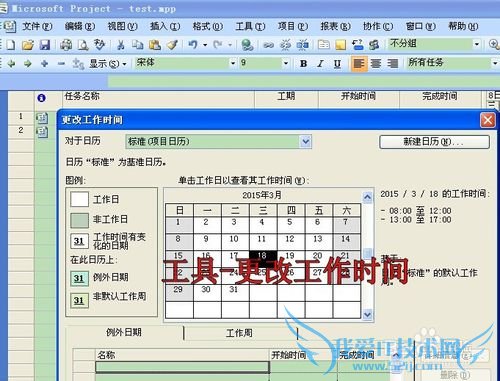Open the 工具 menu

(250, 26)
